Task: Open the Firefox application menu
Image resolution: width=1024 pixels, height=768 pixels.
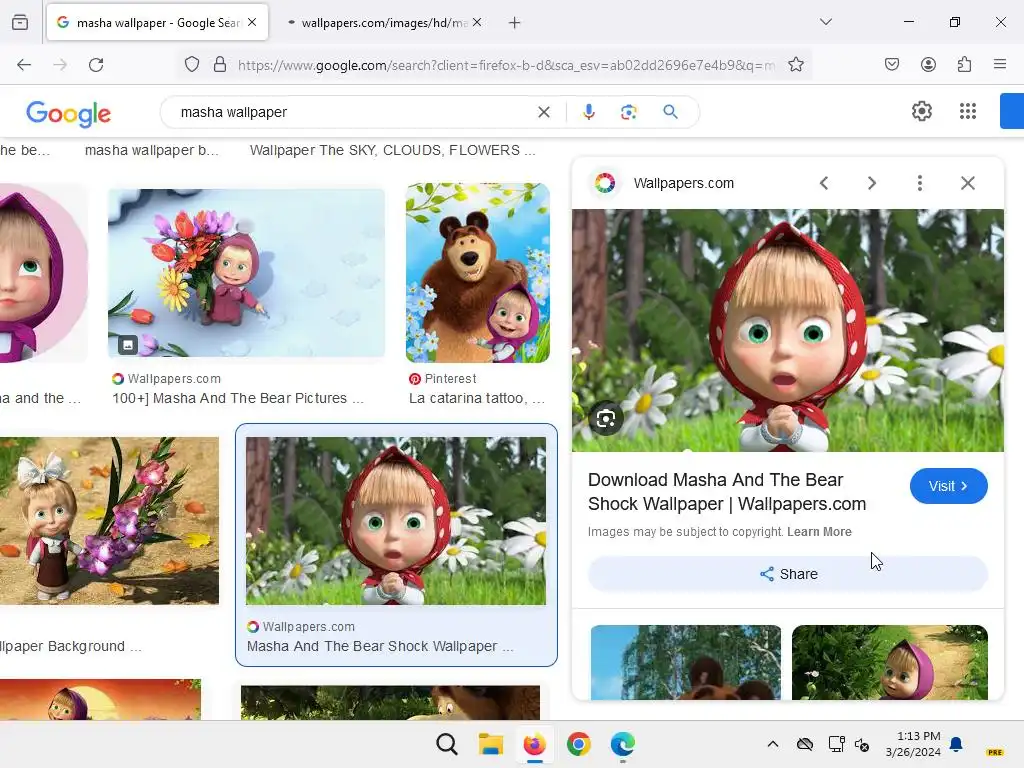Action: click(1000, 65)
